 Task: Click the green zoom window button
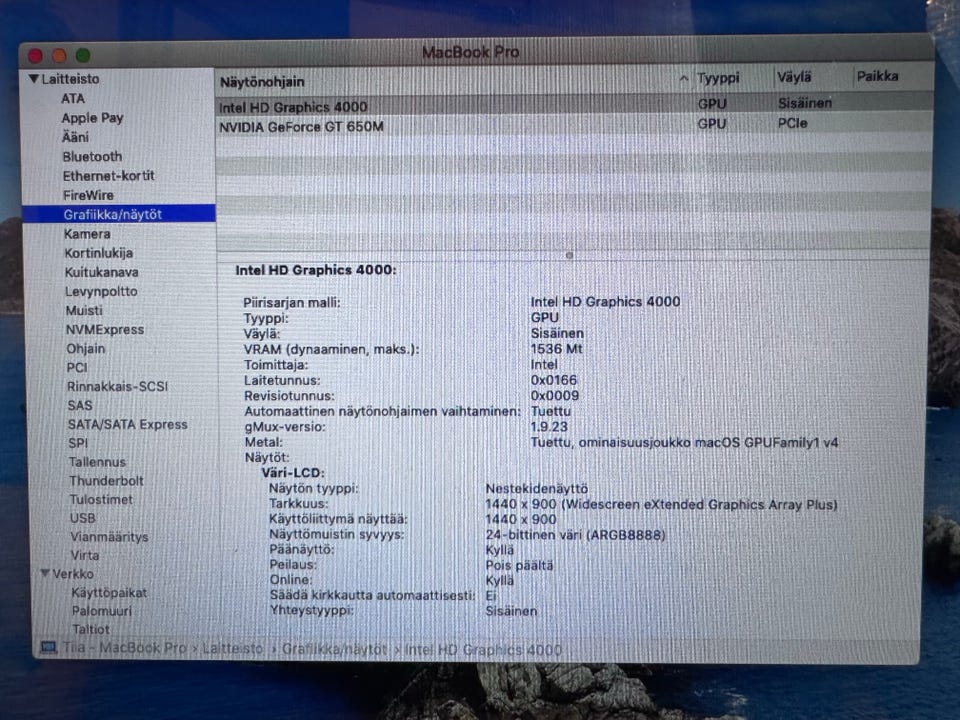pos(83,56)
